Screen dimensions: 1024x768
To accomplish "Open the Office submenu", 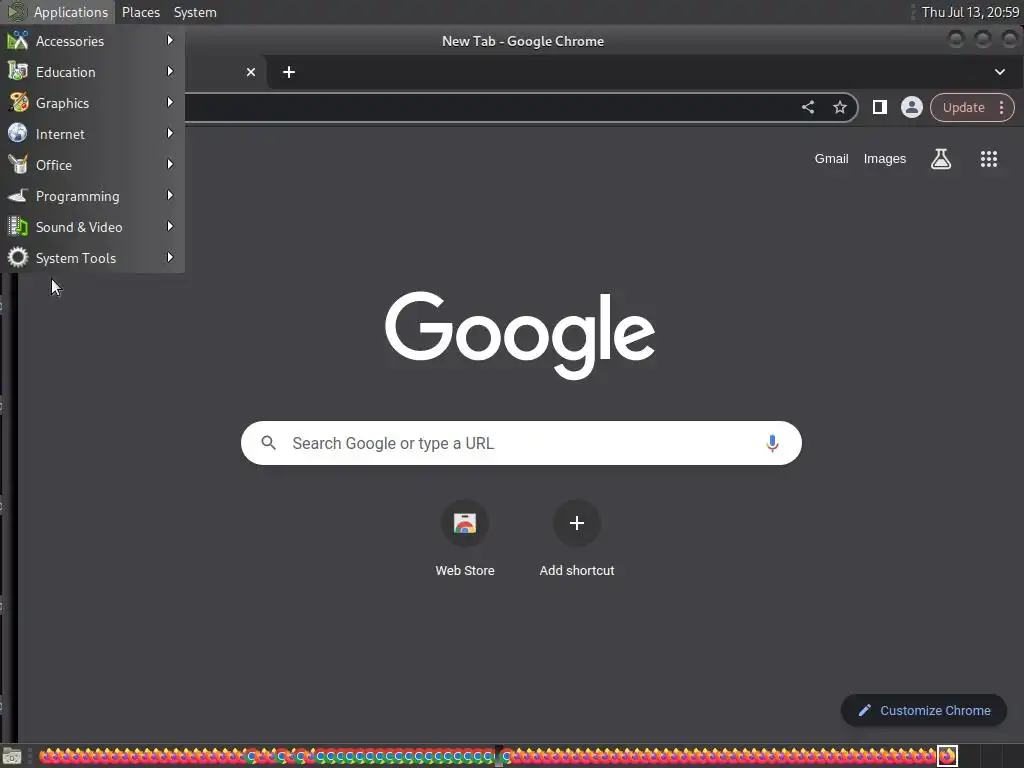I will click(x=92, y=165).
